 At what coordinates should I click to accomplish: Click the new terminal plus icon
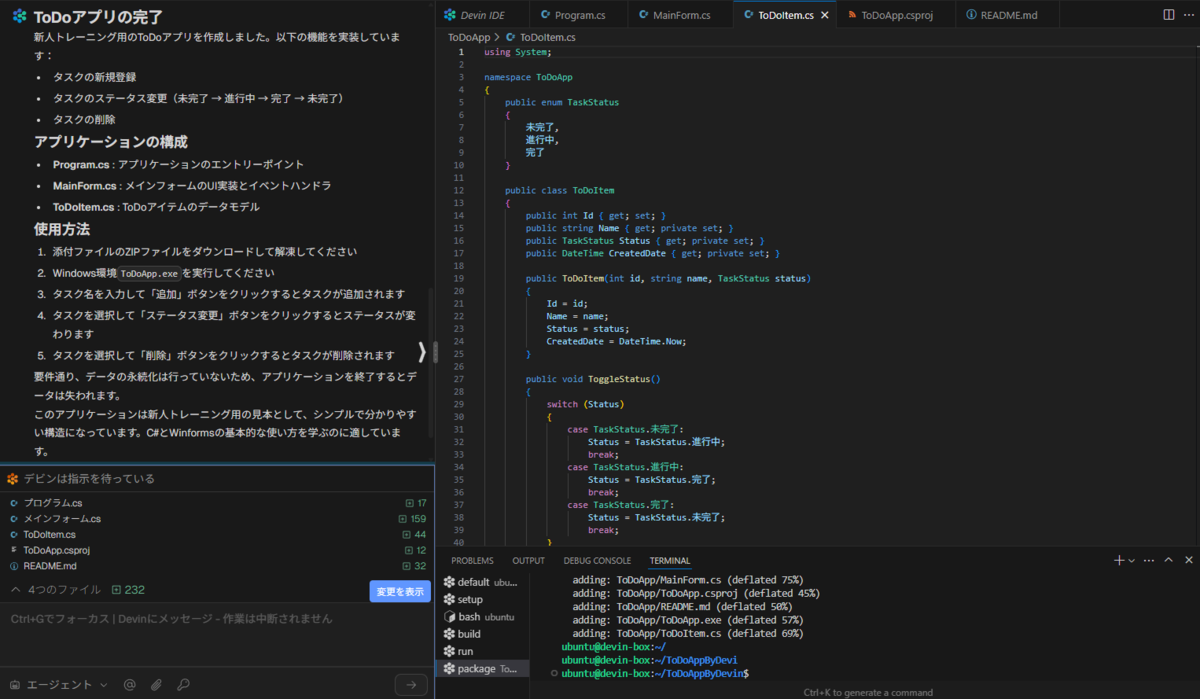pyautogui.click(x=1119, y=560)
